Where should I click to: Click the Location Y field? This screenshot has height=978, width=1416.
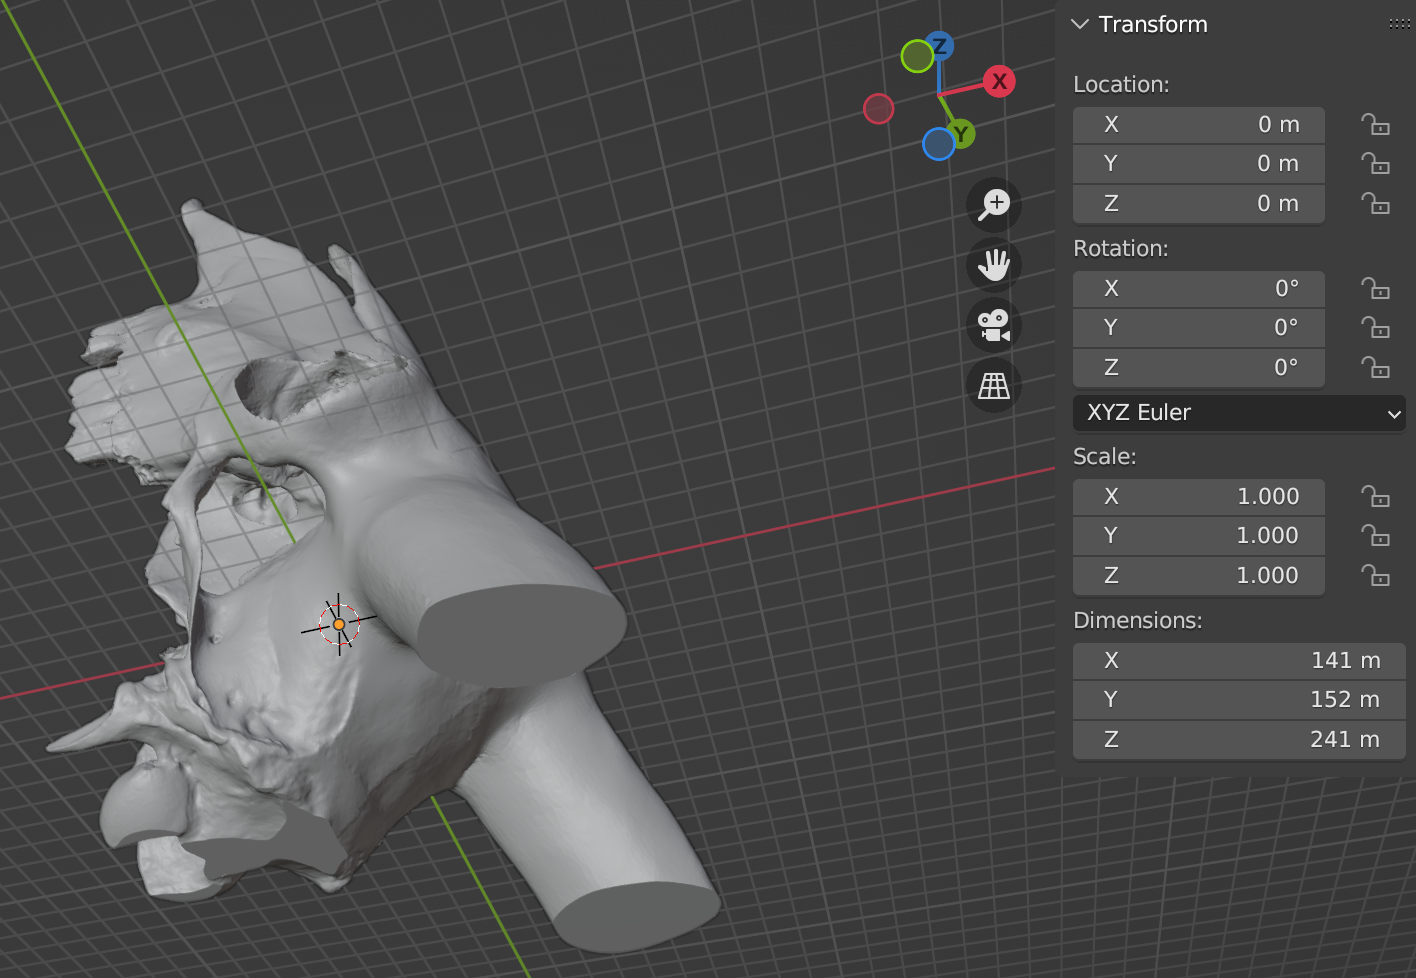tap(1199, 164)
